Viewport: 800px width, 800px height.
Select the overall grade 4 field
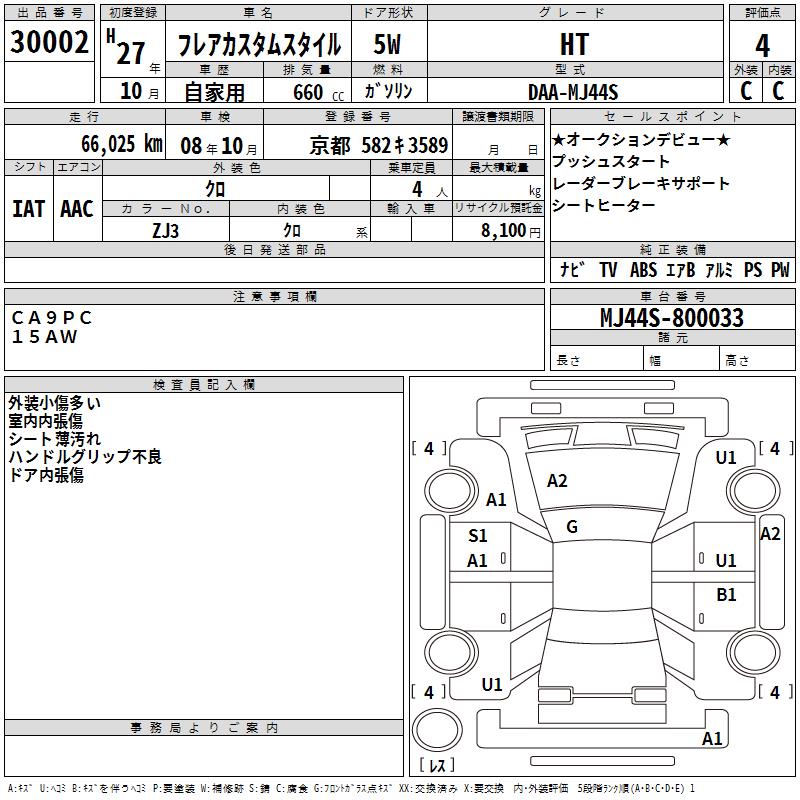click(x=762, y=46)
